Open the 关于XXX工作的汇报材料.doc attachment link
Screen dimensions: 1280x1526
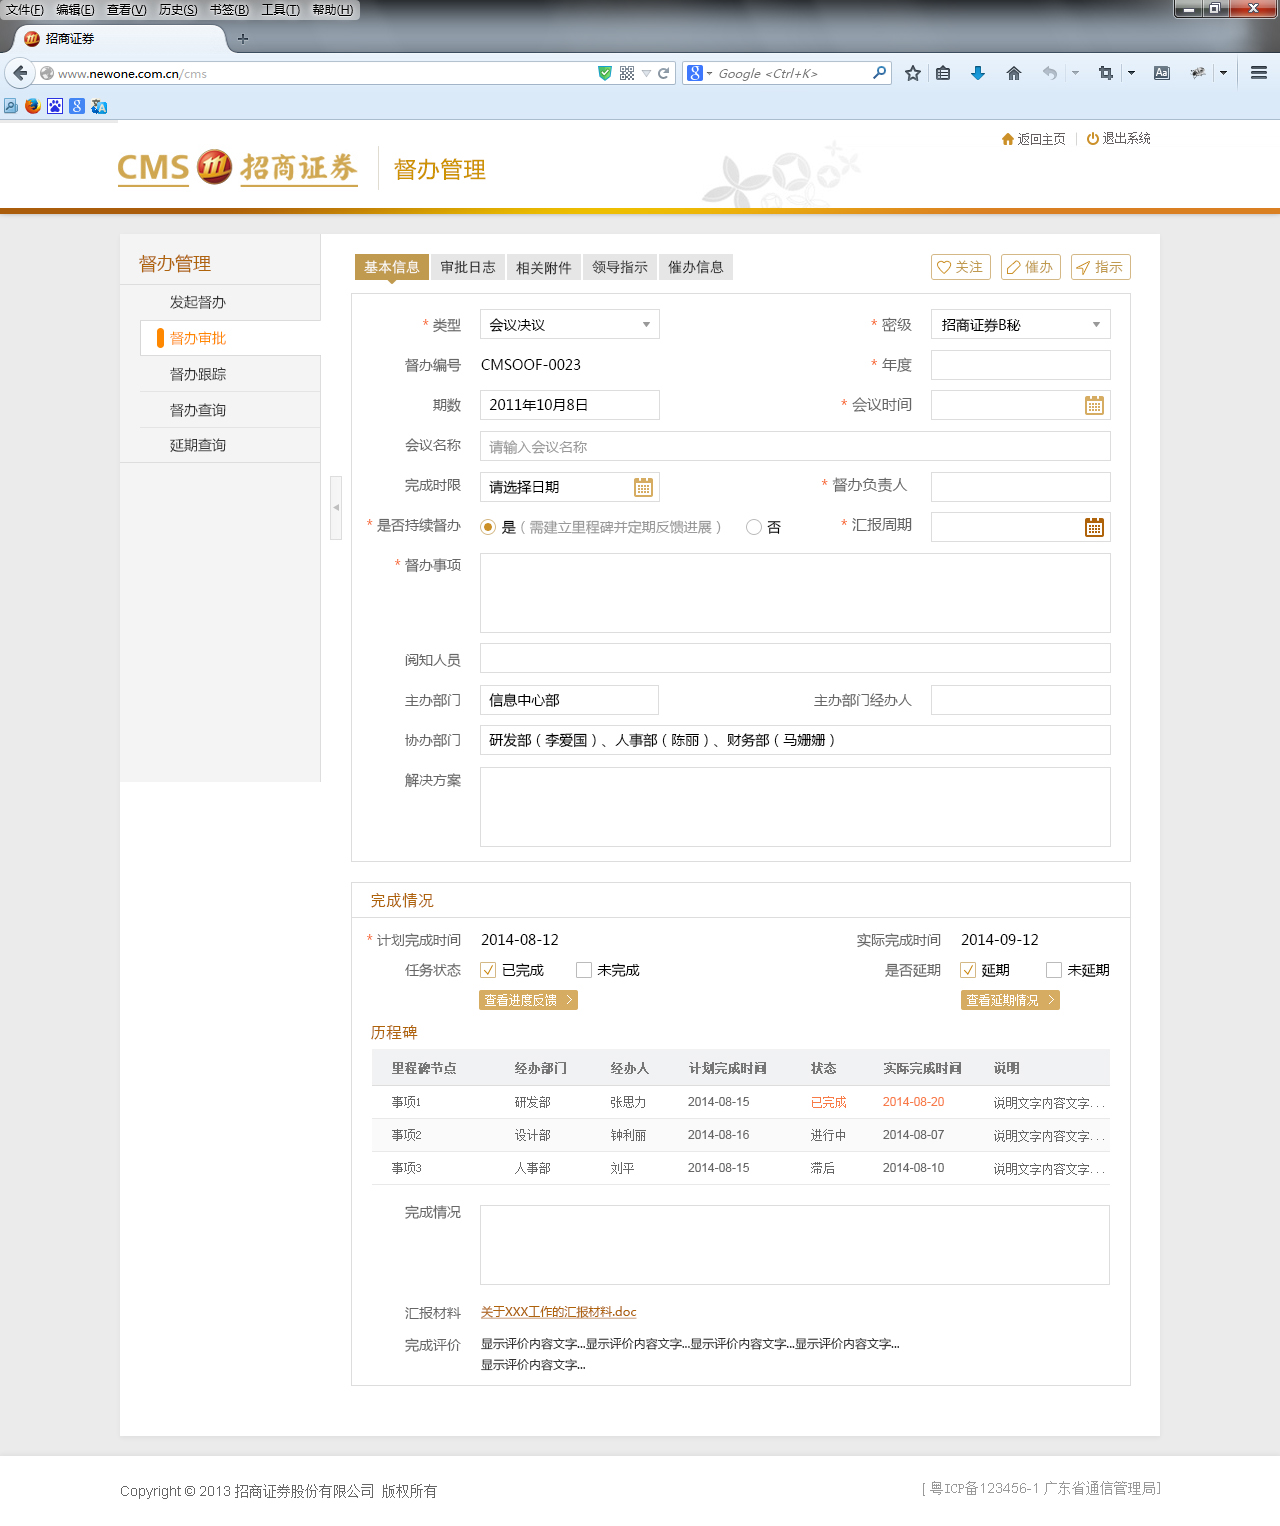pyautogui.click(x=557, y=1312)
